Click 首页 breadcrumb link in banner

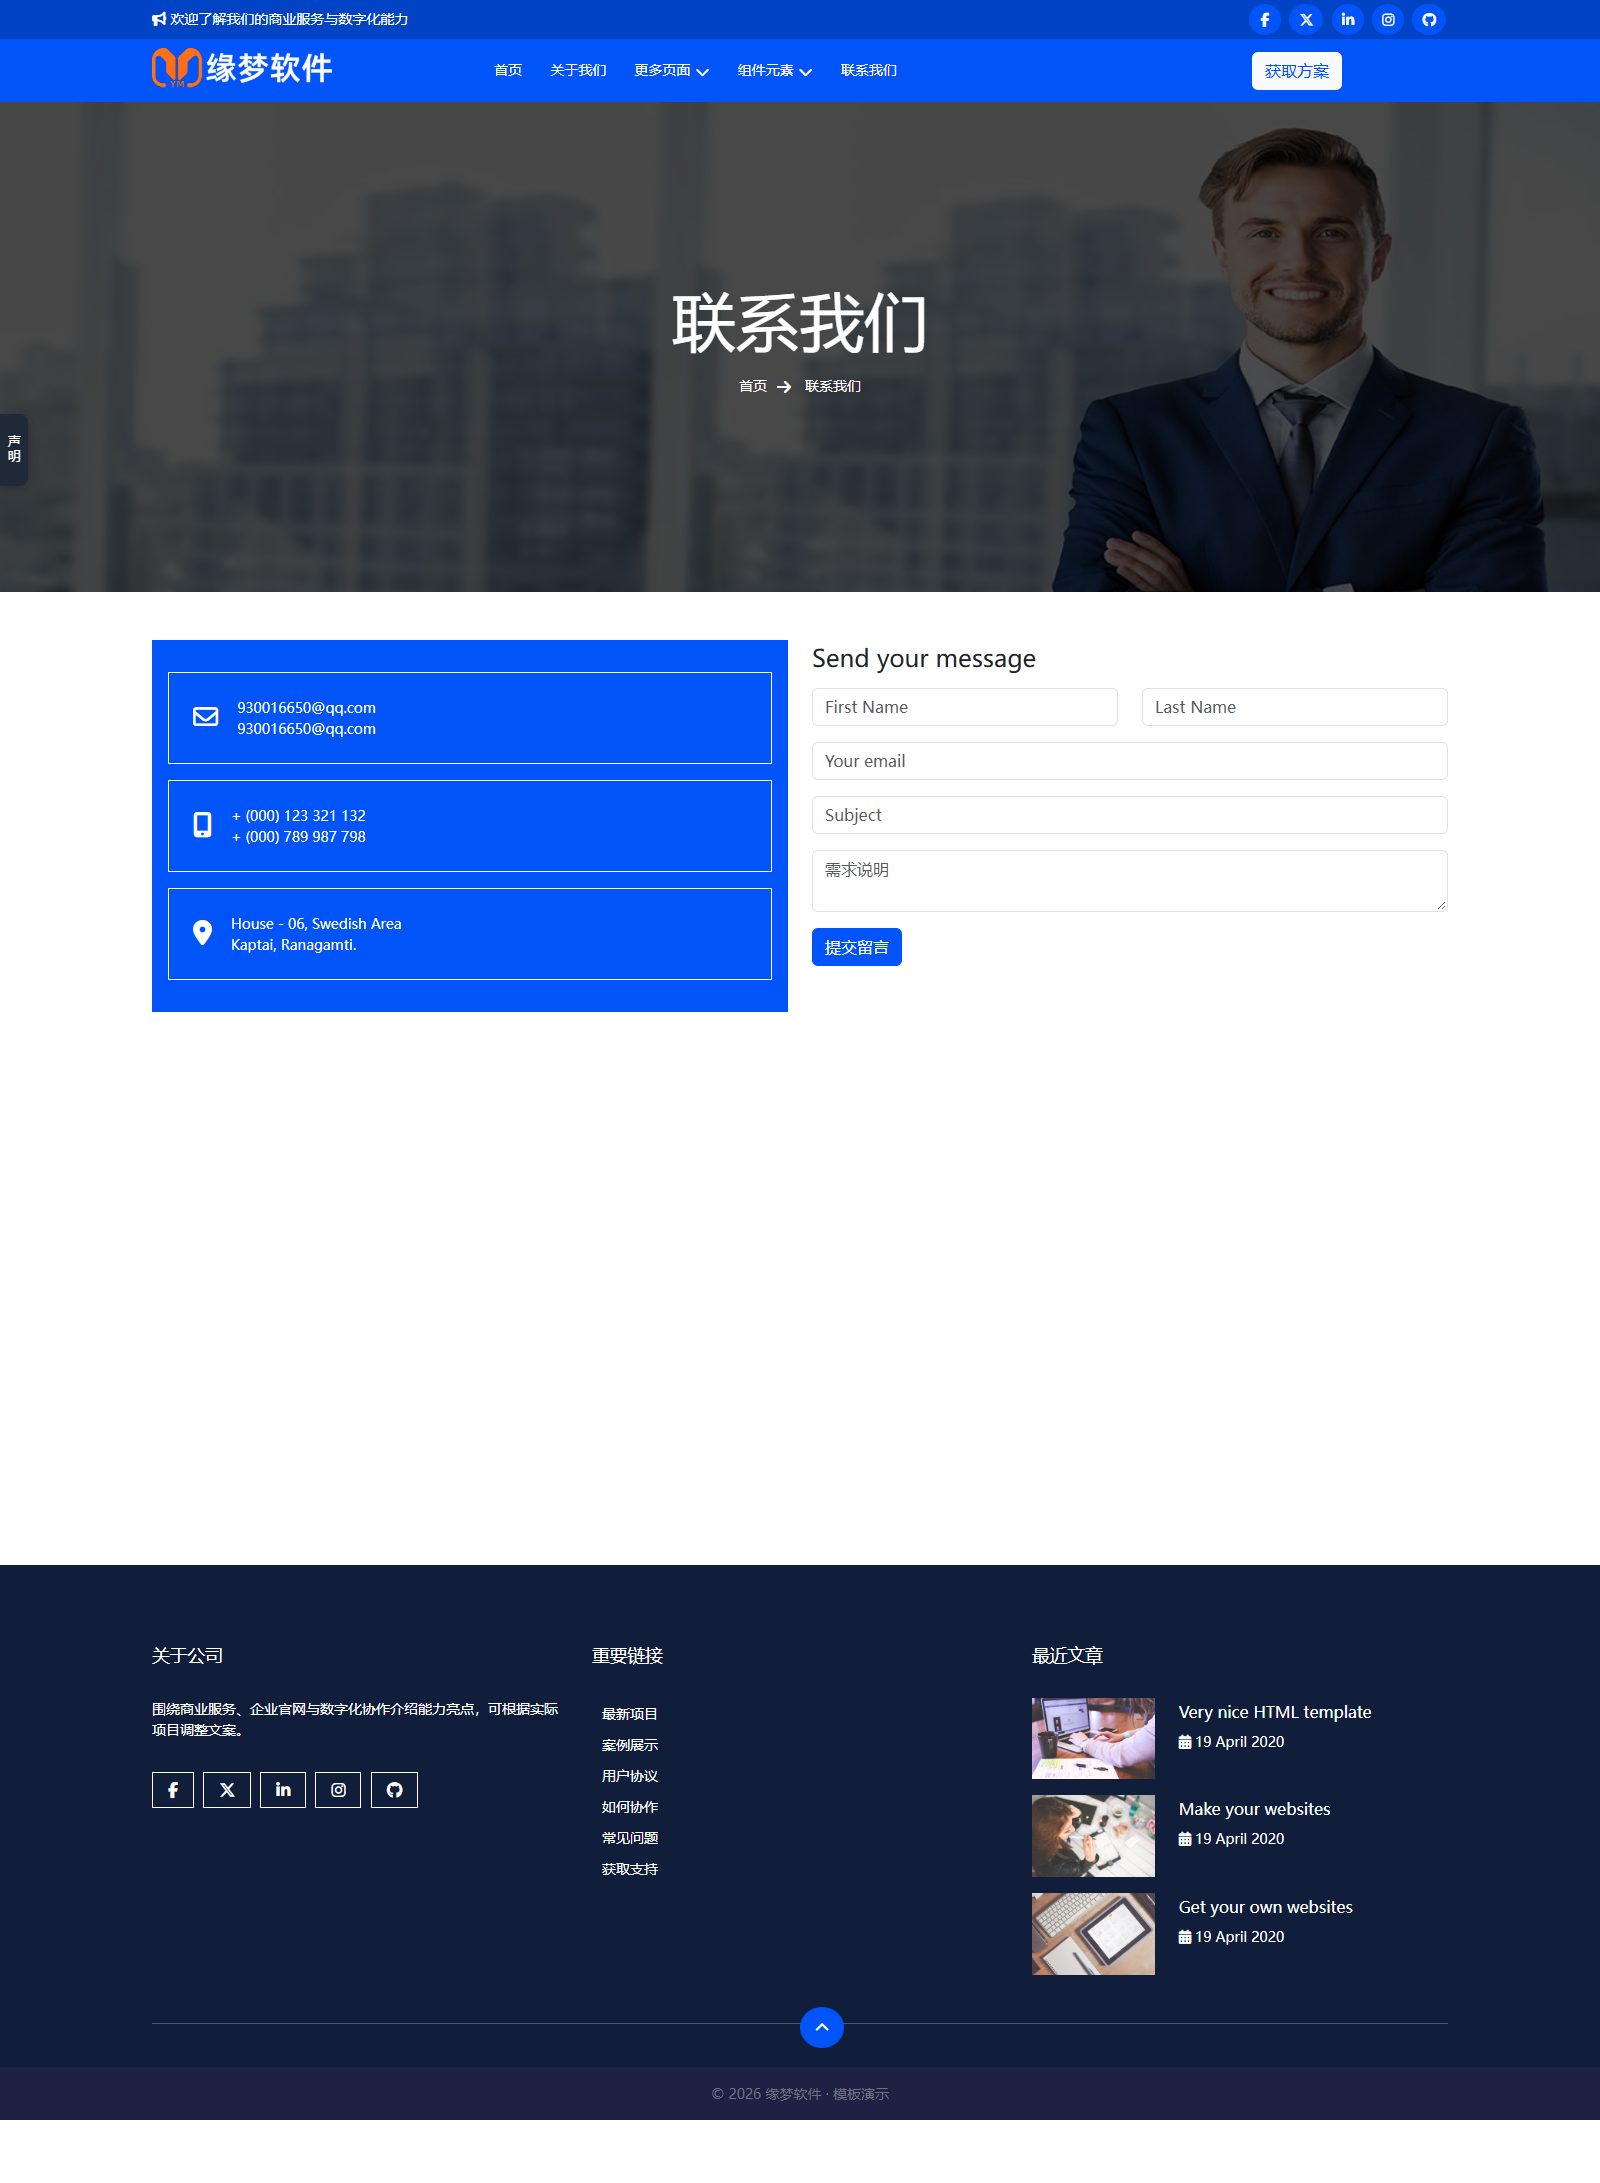click(752, 386)
